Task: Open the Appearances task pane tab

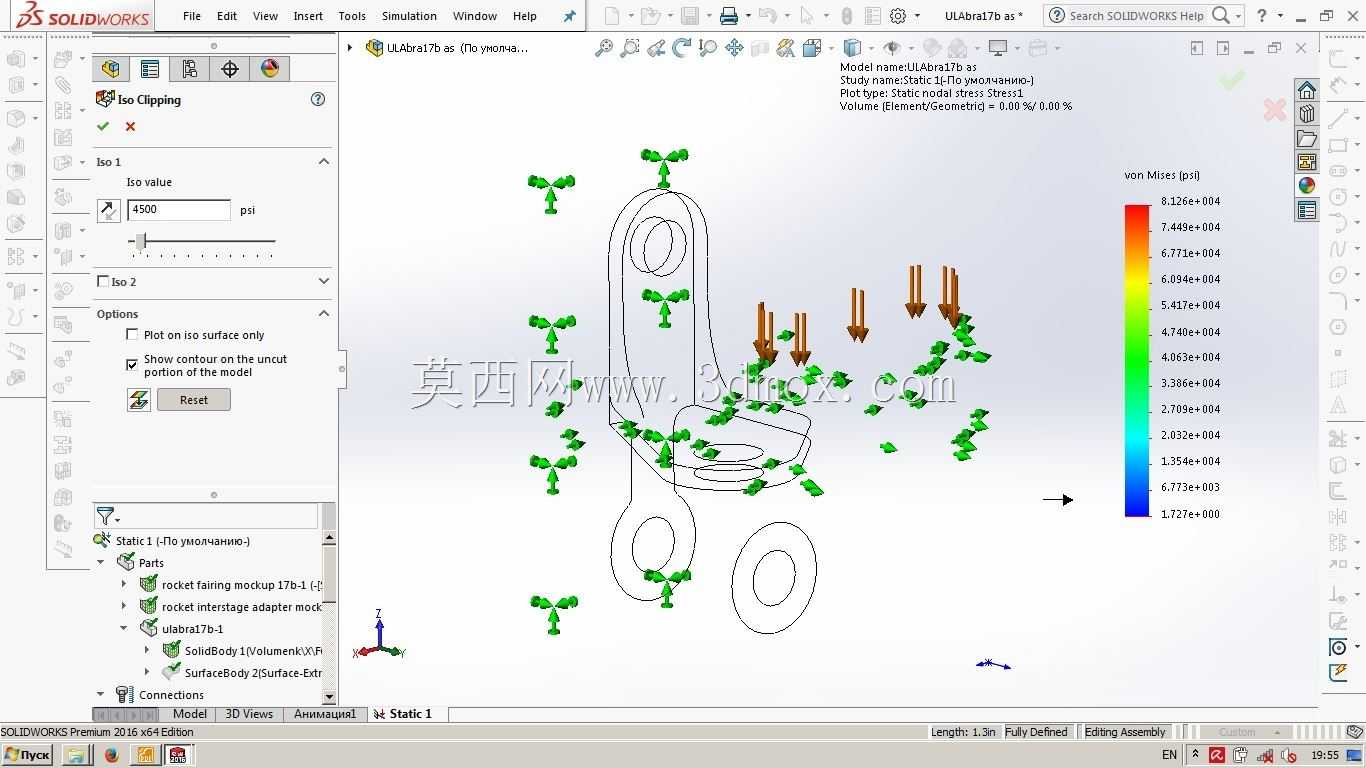Action: 1307,186
